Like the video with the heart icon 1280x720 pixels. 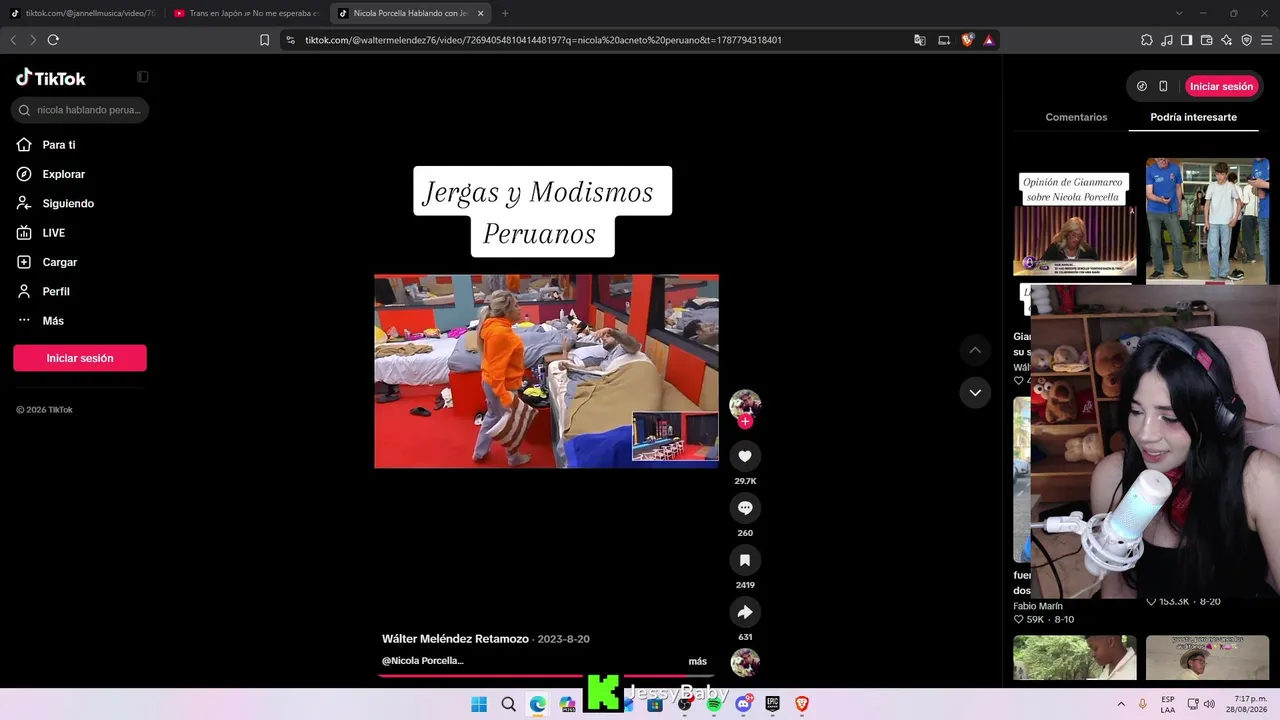point(745,456)
